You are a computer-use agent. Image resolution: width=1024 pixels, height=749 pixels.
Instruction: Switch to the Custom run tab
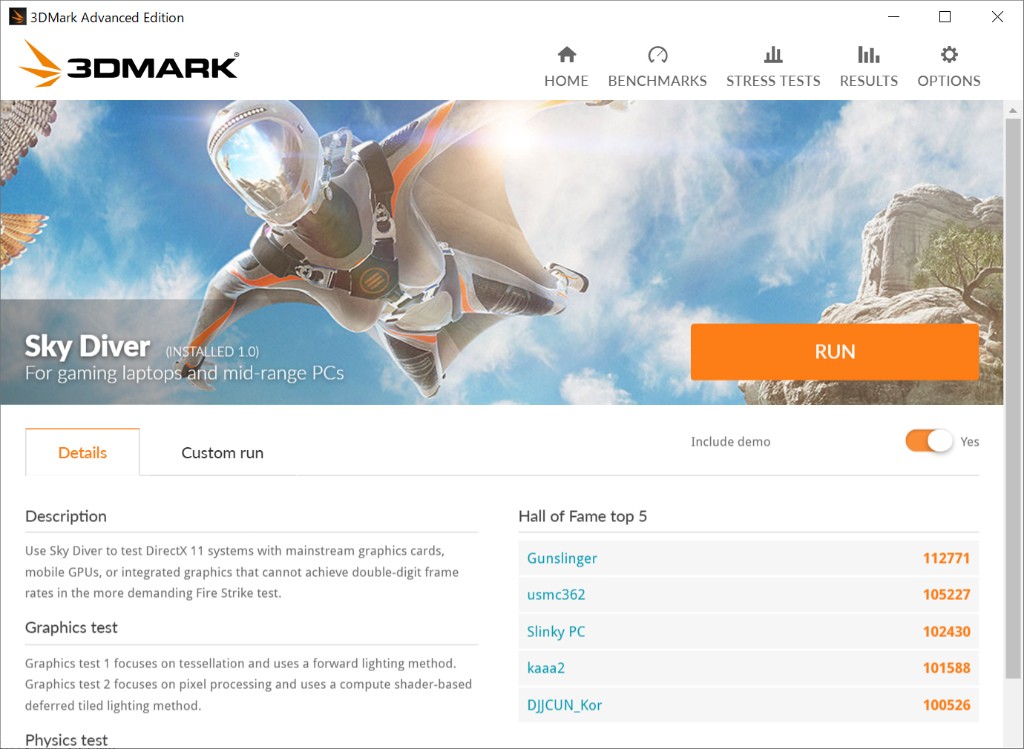tap(223, 453)
